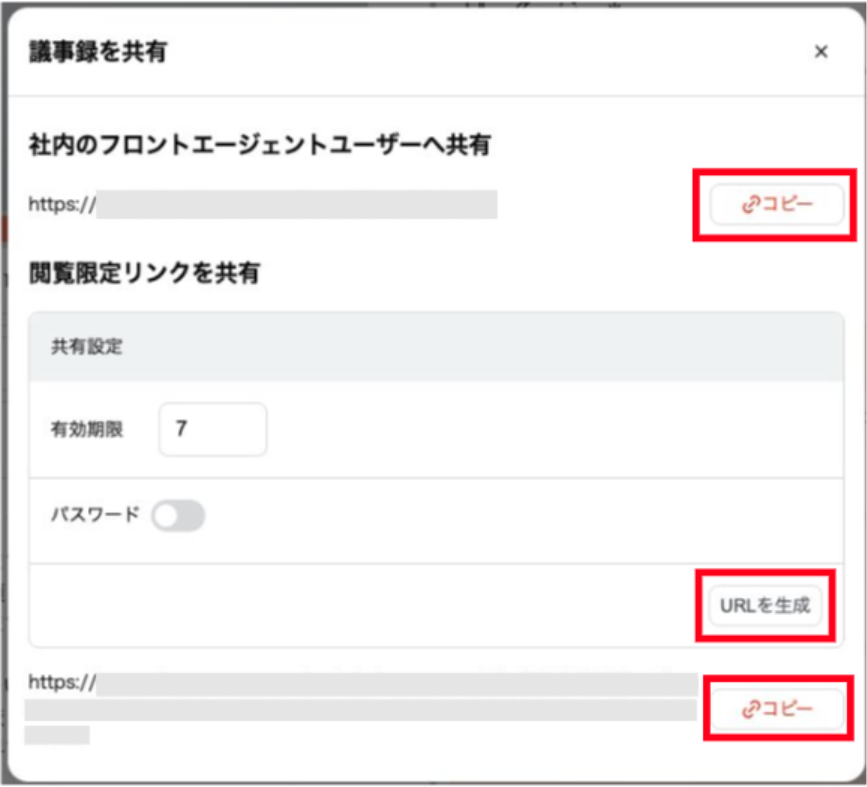Screen dimensions: 867x787
Task: Click the link icon on the upper コピー button
Action: pos(750,205)
